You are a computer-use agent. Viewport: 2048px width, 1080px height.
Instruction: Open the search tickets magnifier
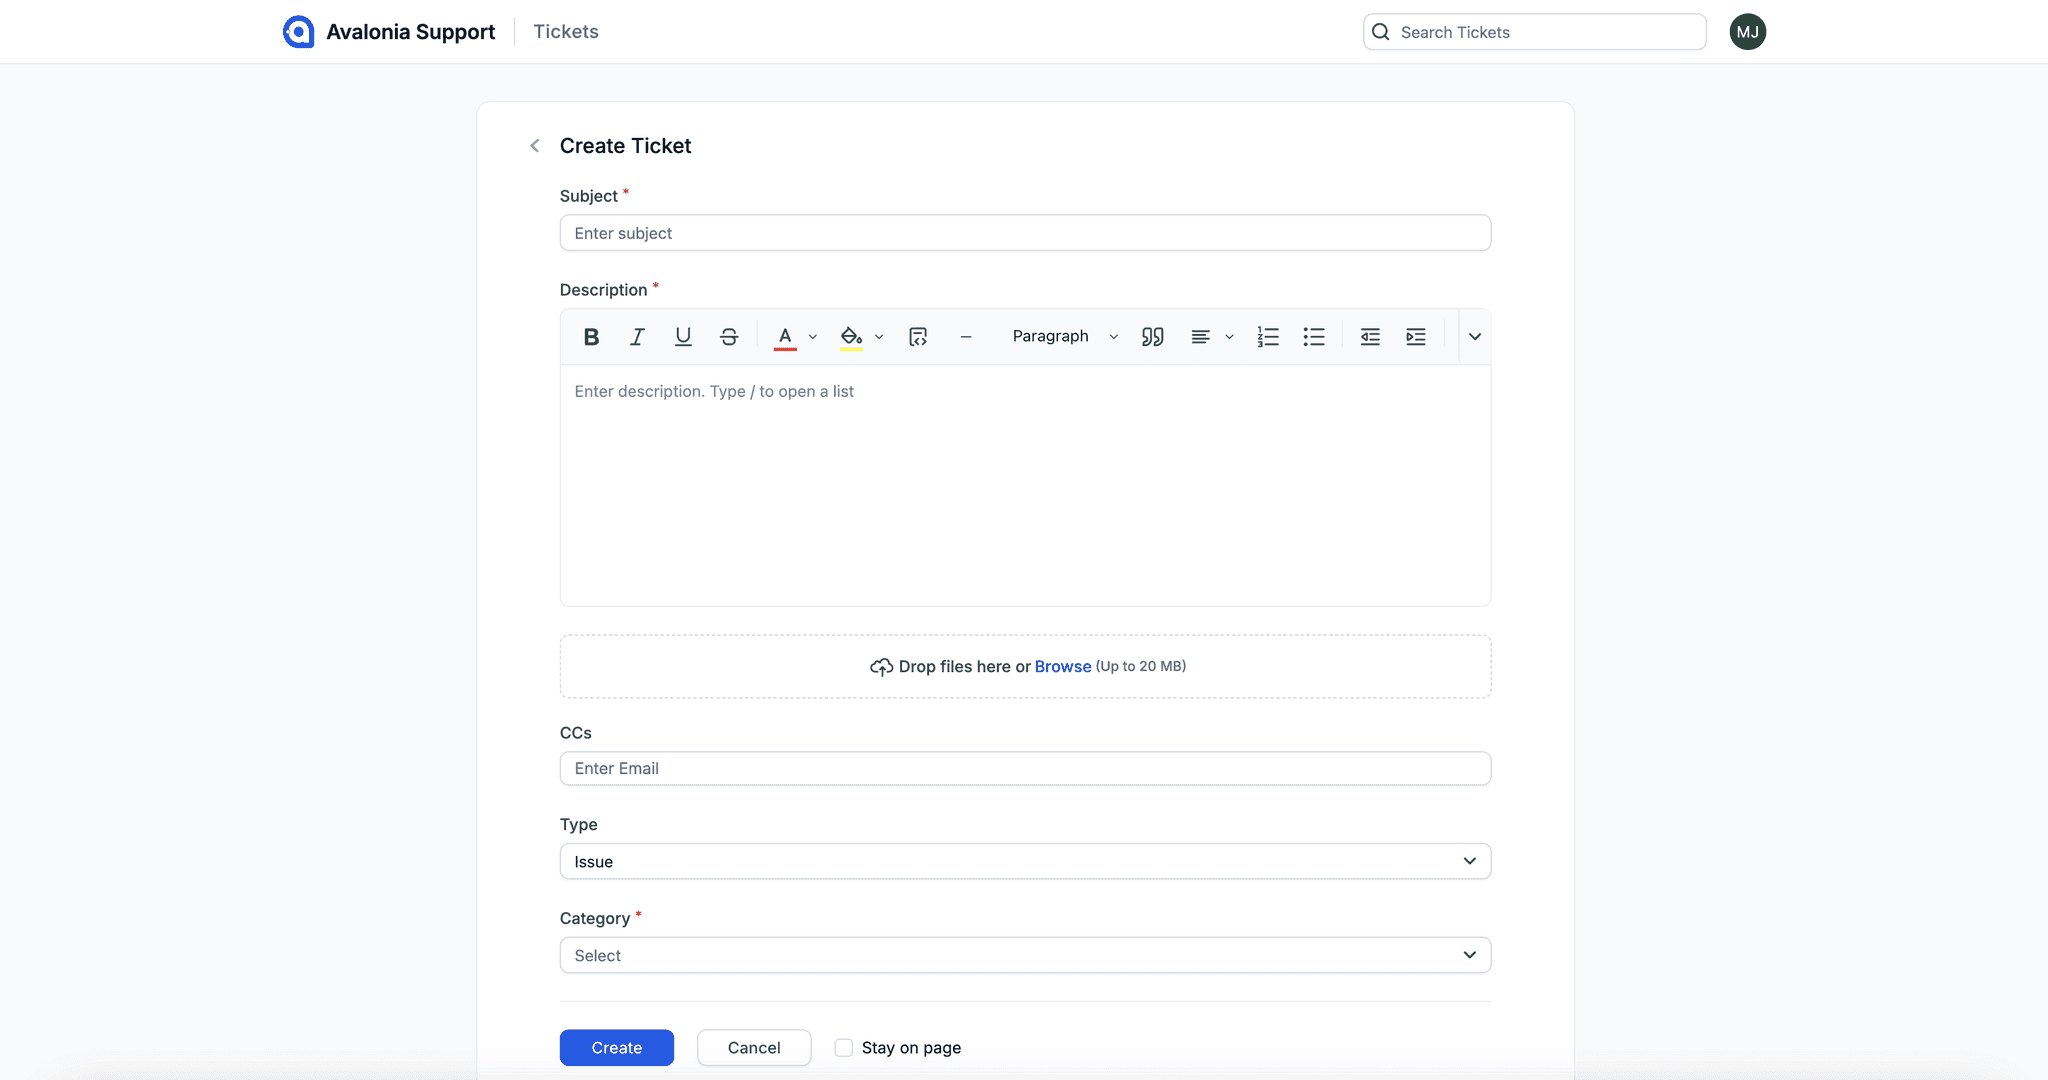1380,31
